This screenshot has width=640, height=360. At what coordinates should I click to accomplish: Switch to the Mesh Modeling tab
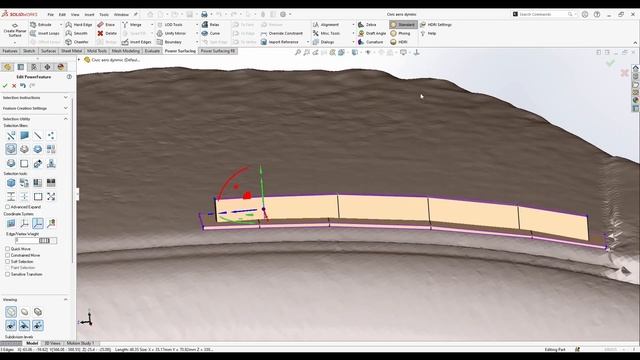click(125, 51)
